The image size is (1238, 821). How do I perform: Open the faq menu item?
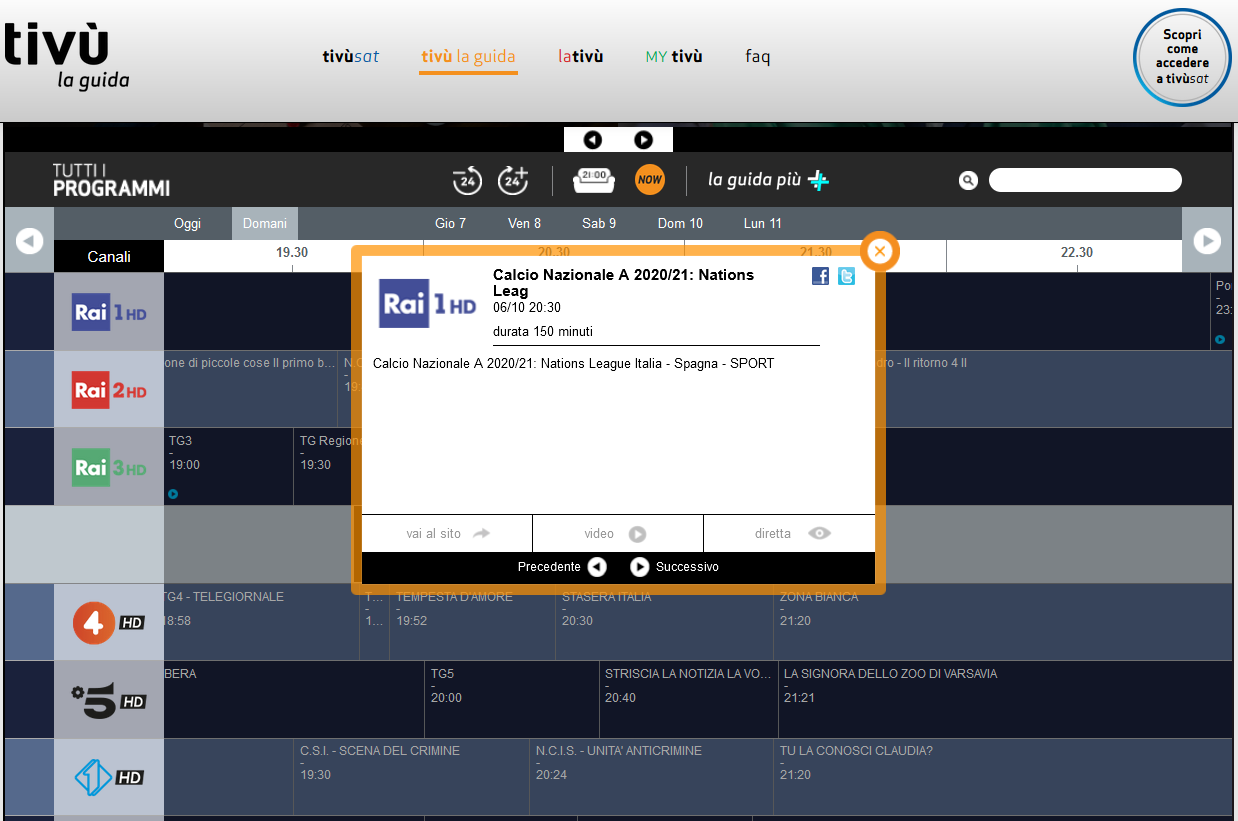pos(758,56)
